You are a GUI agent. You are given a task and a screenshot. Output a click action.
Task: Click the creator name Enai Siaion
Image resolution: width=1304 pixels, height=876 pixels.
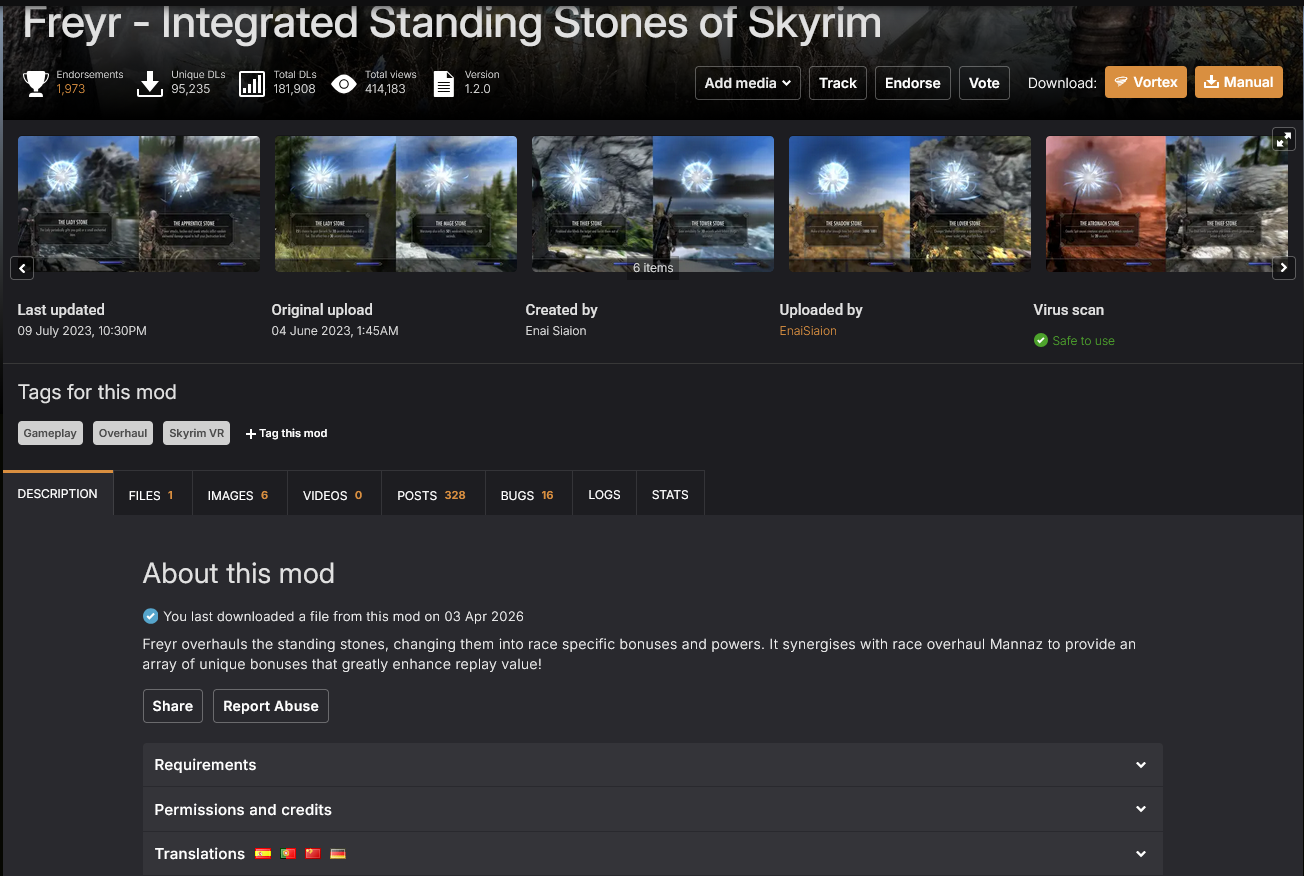pos(556,331)
